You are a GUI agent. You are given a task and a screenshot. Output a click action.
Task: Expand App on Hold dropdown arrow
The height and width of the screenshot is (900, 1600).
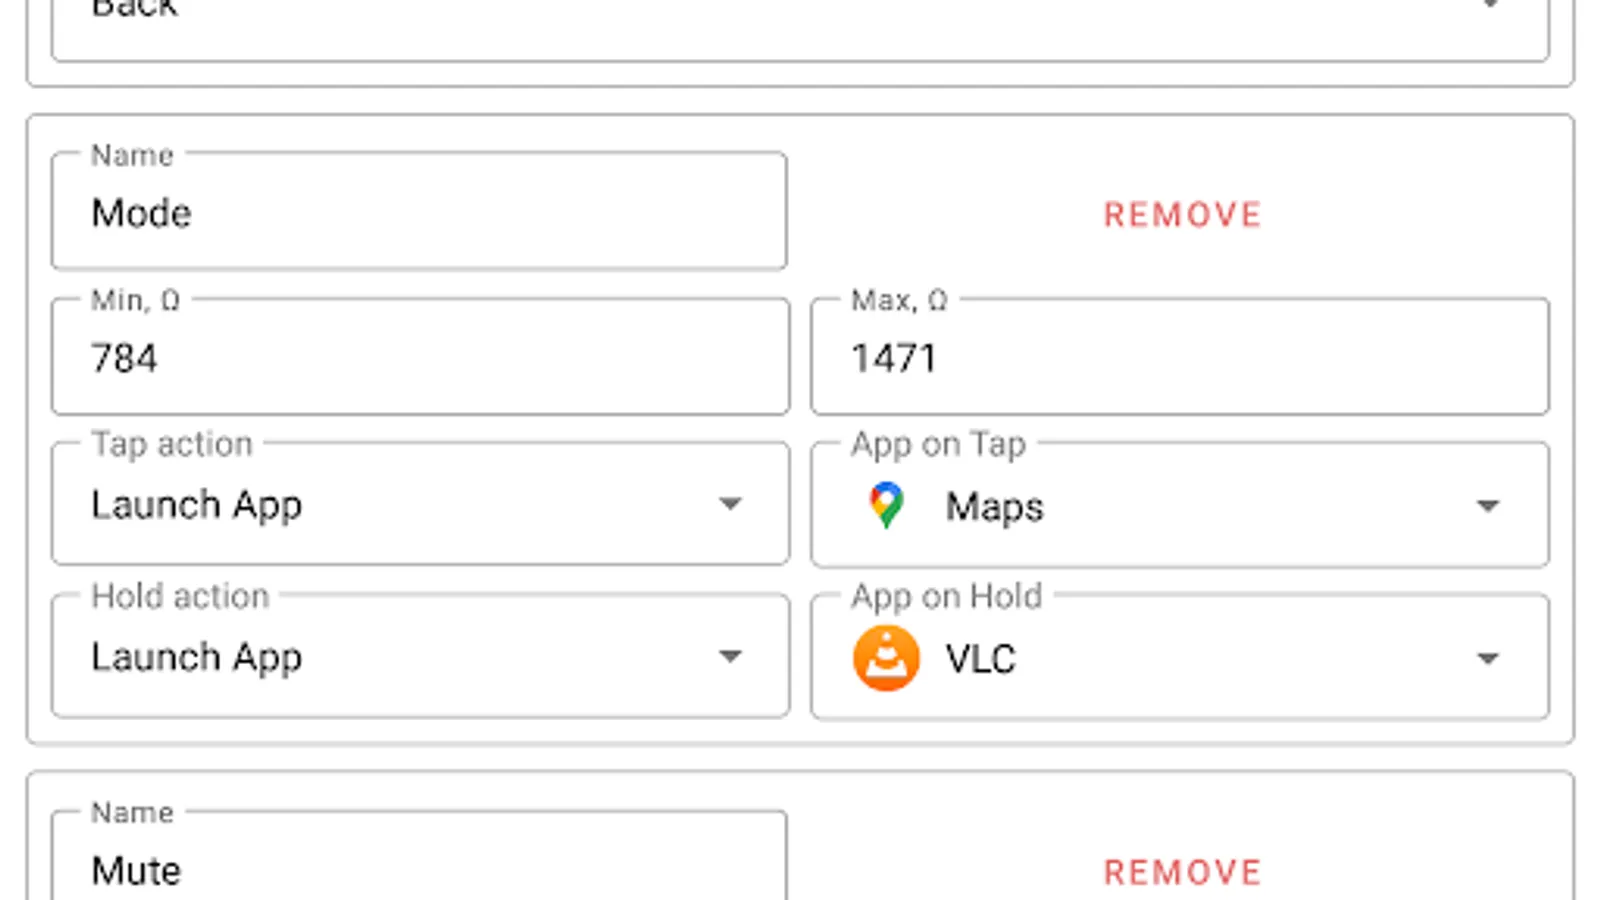coord(1488,658)
